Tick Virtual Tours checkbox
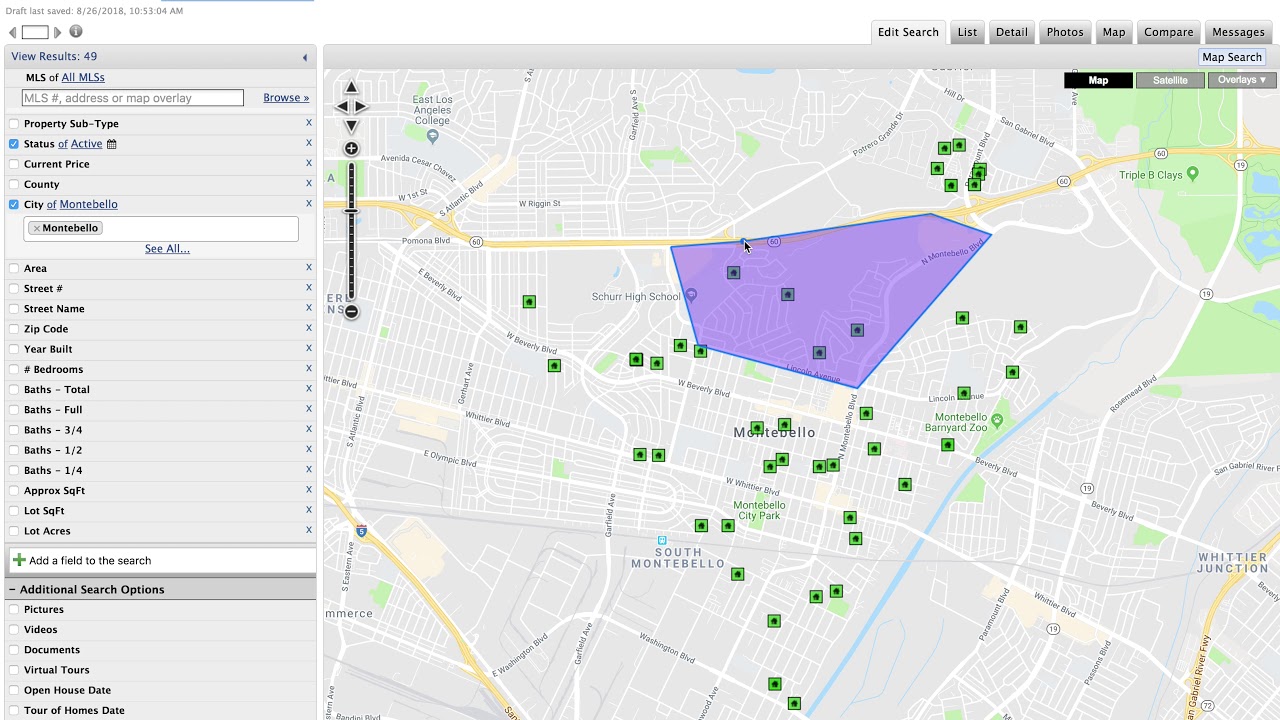This screenshot has height=720, width=1280. (x=14, y=670)
